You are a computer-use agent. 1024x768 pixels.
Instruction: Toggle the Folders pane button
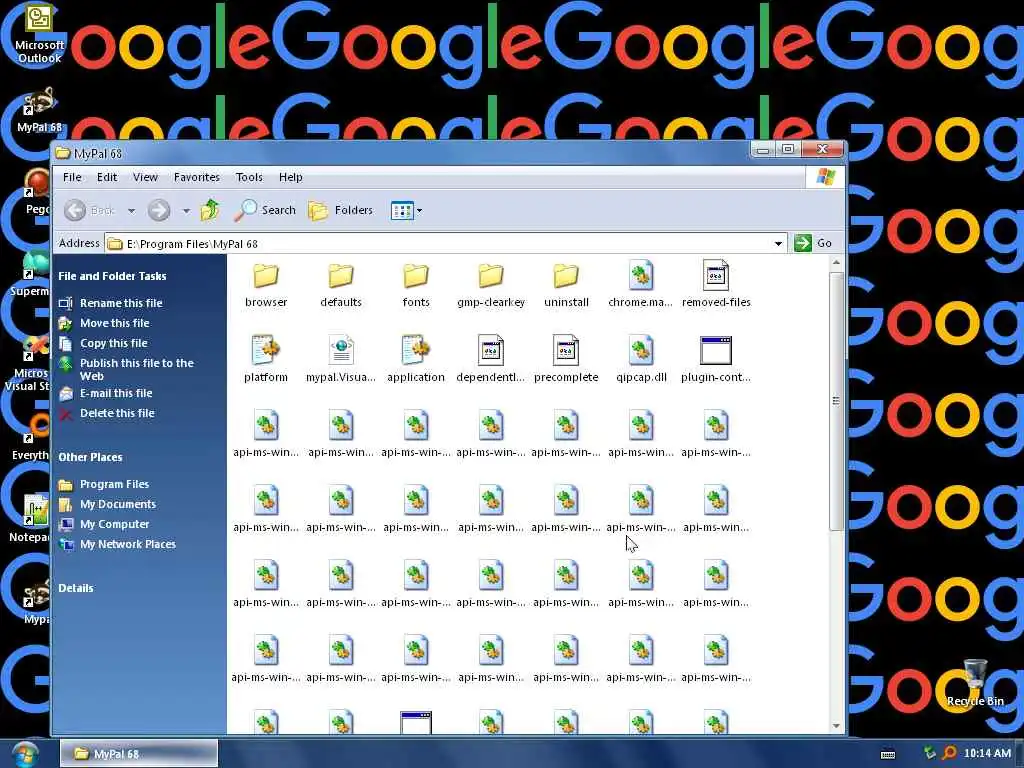coord(341,210)
